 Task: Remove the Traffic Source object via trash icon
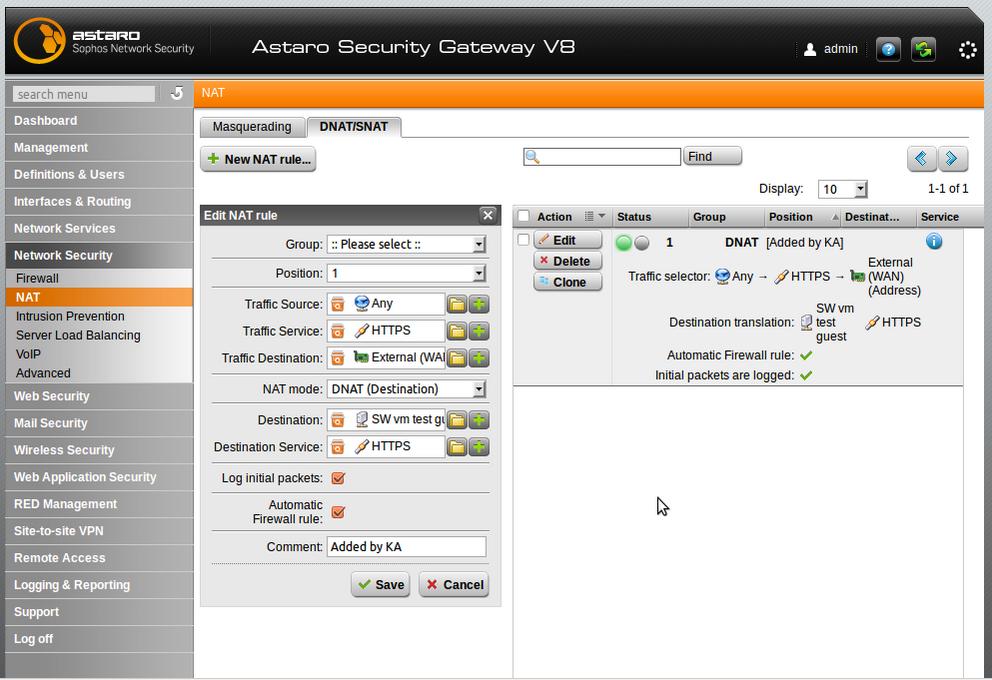(x=338, y=304)
